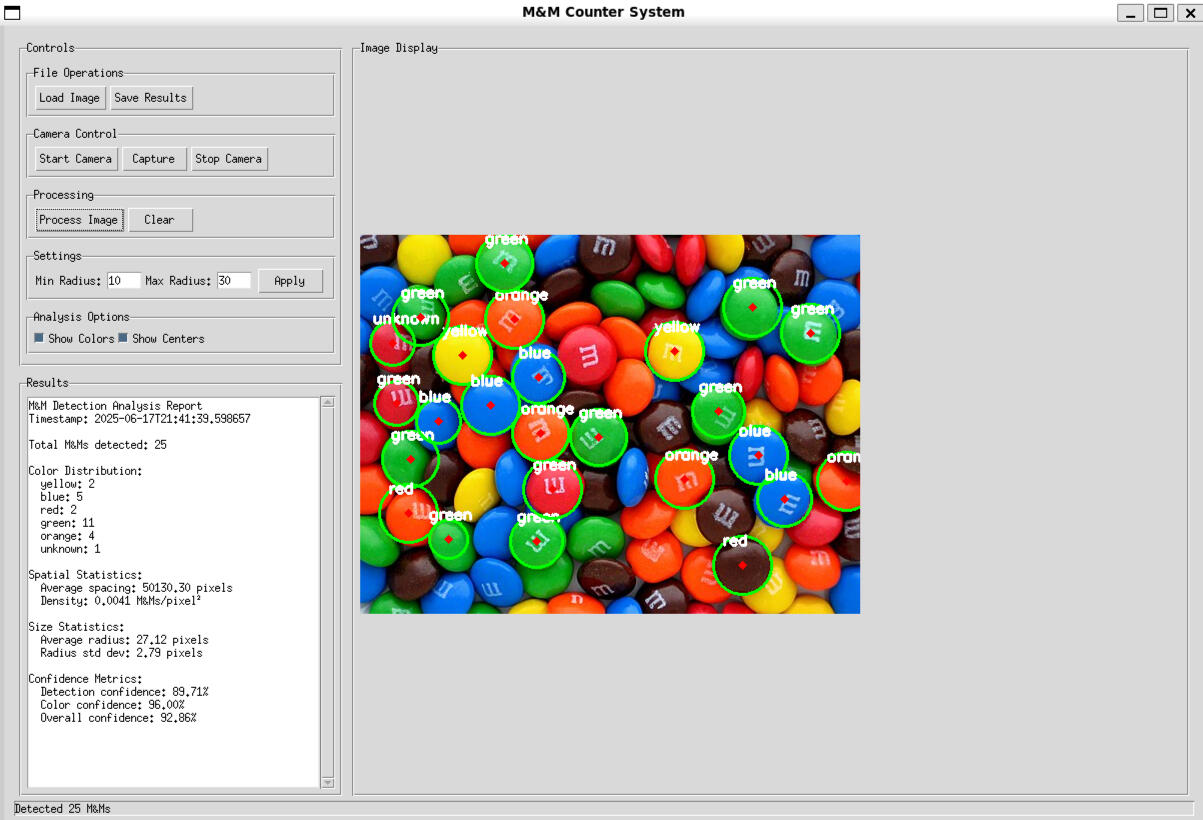The width and height of the screenshot is (1203, 820).
Task: Run Process Image
Action: click(79, 220)
